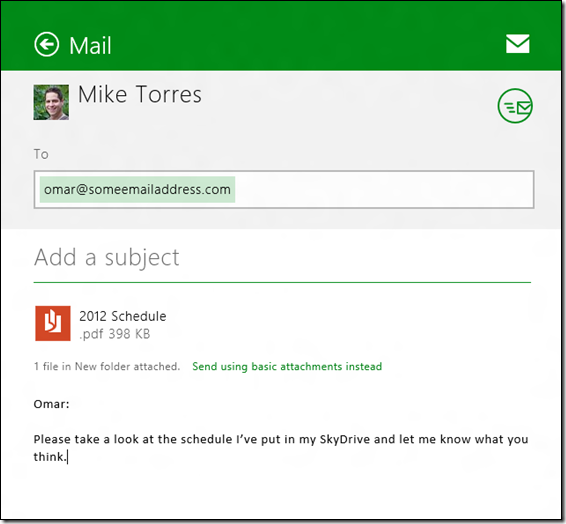Click the 1 file in New folder attached text
Image resolution: width=566 pixels, height=524 pixels.
pos(107,367)
